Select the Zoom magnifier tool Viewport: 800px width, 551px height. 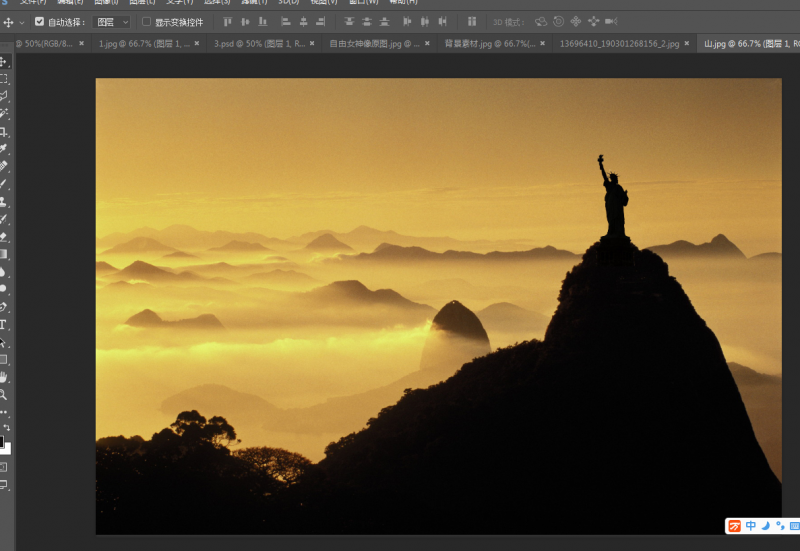pos(4,395)
